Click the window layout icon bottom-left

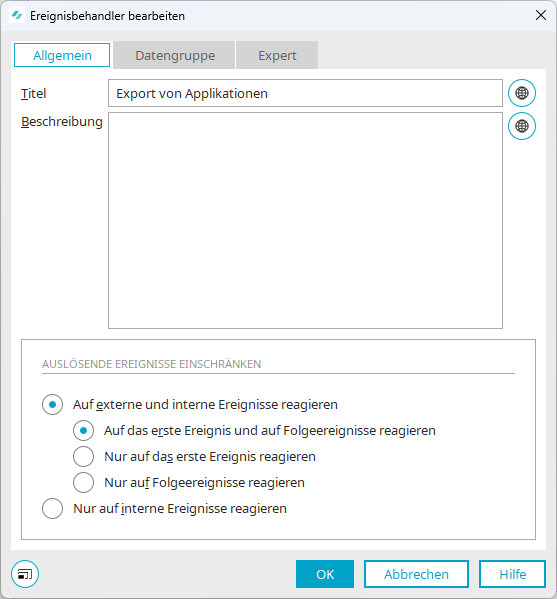[25, 574]
